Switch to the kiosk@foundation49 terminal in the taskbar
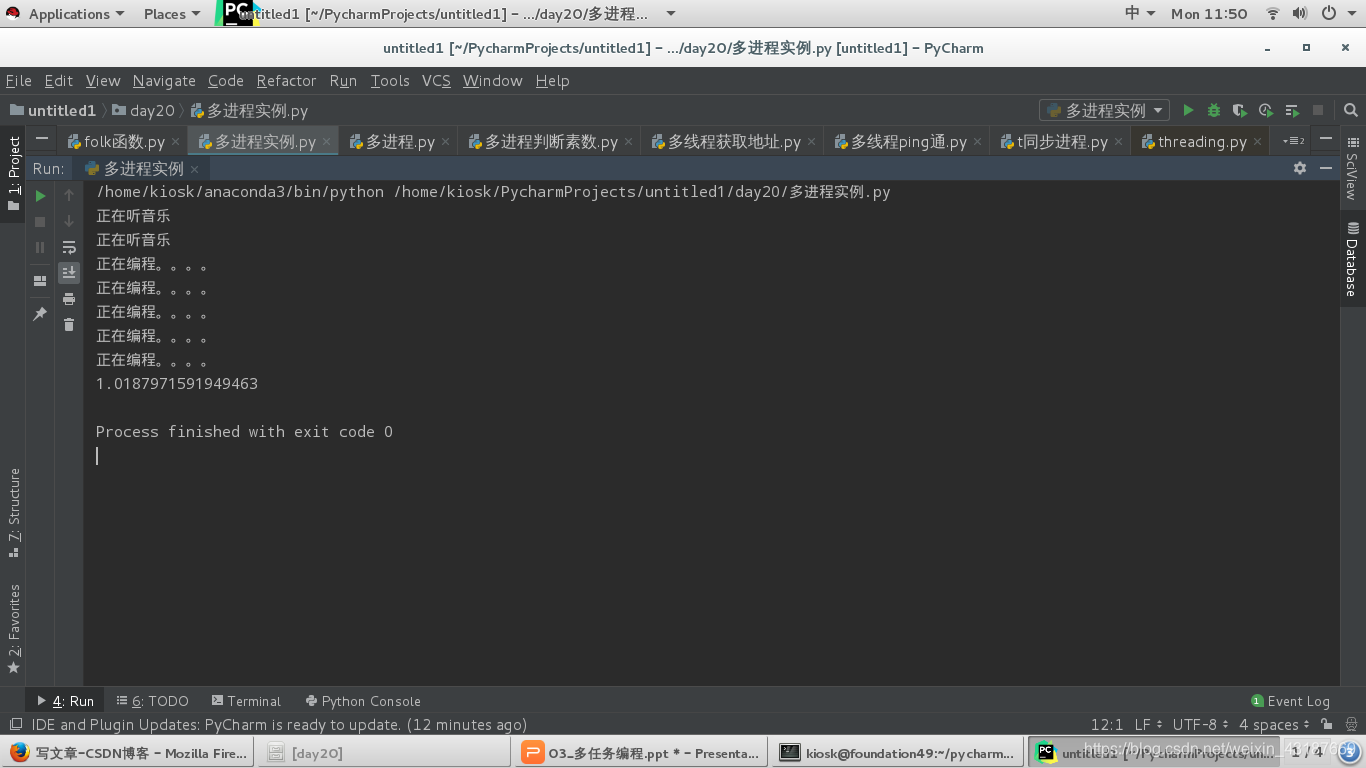The image size is (1366, 768). click(897, 753)
